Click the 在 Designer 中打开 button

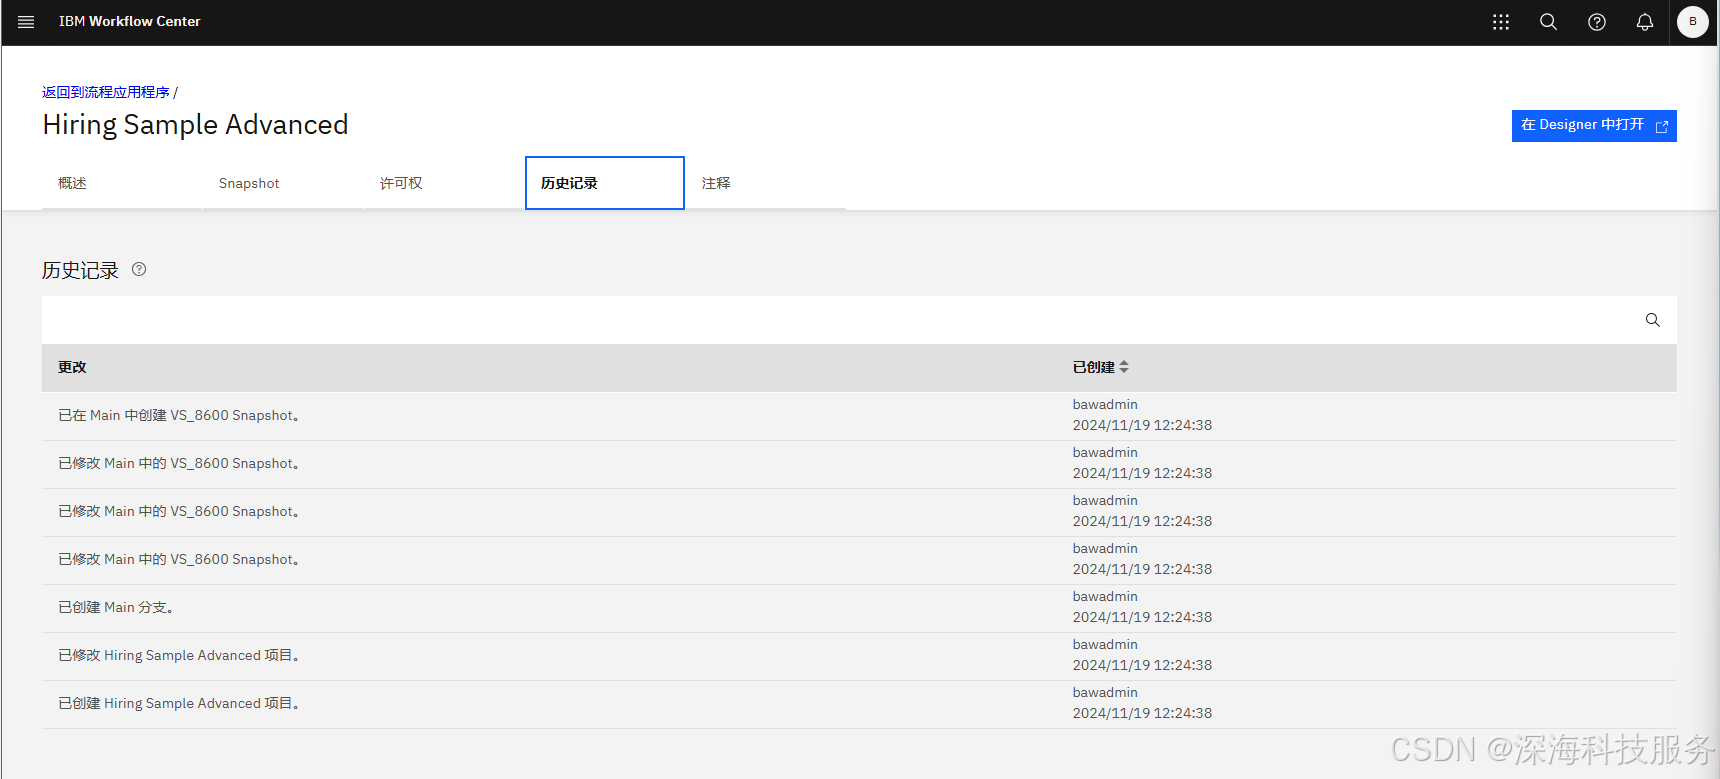tap(1594, 126)
